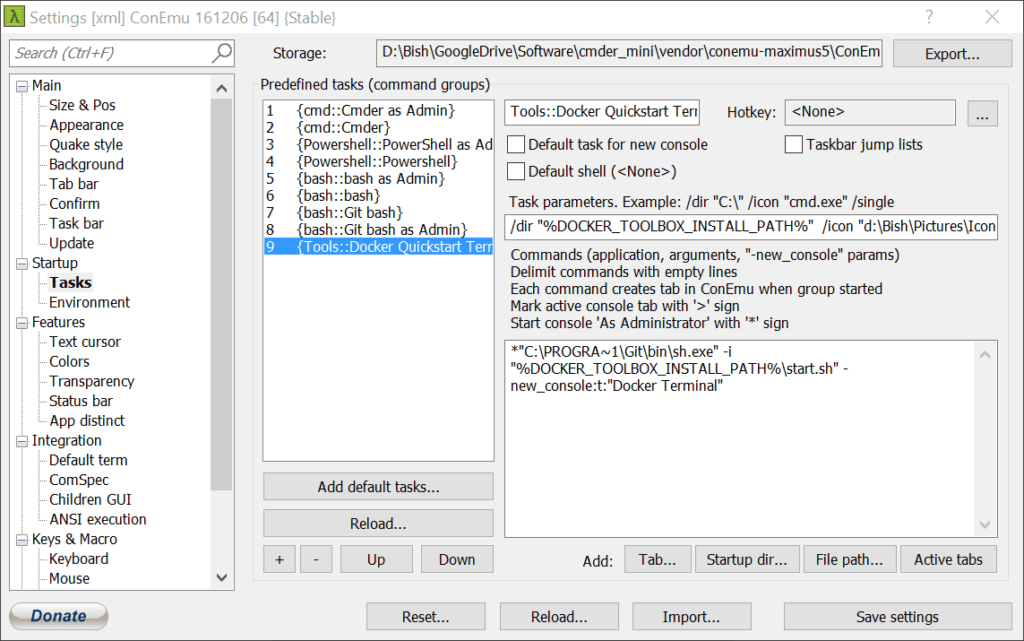
Task: Check the Default shell option
Action: (516, 171)
